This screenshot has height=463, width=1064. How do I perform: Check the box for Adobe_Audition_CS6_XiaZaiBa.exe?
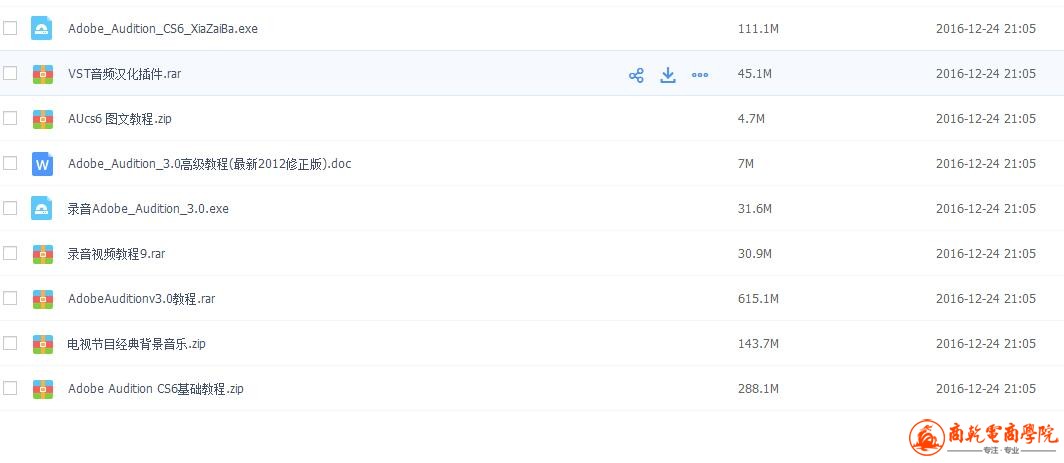click(10, 28)
